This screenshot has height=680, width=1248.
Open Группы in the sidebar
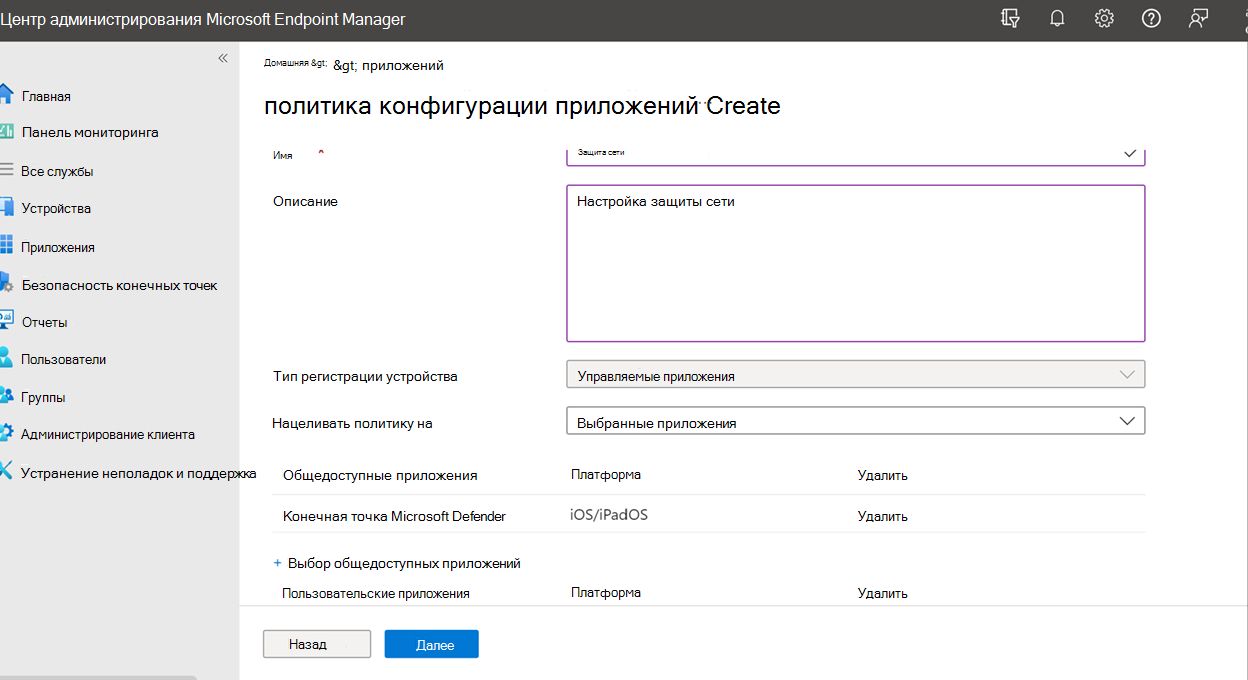pos(43,397)
